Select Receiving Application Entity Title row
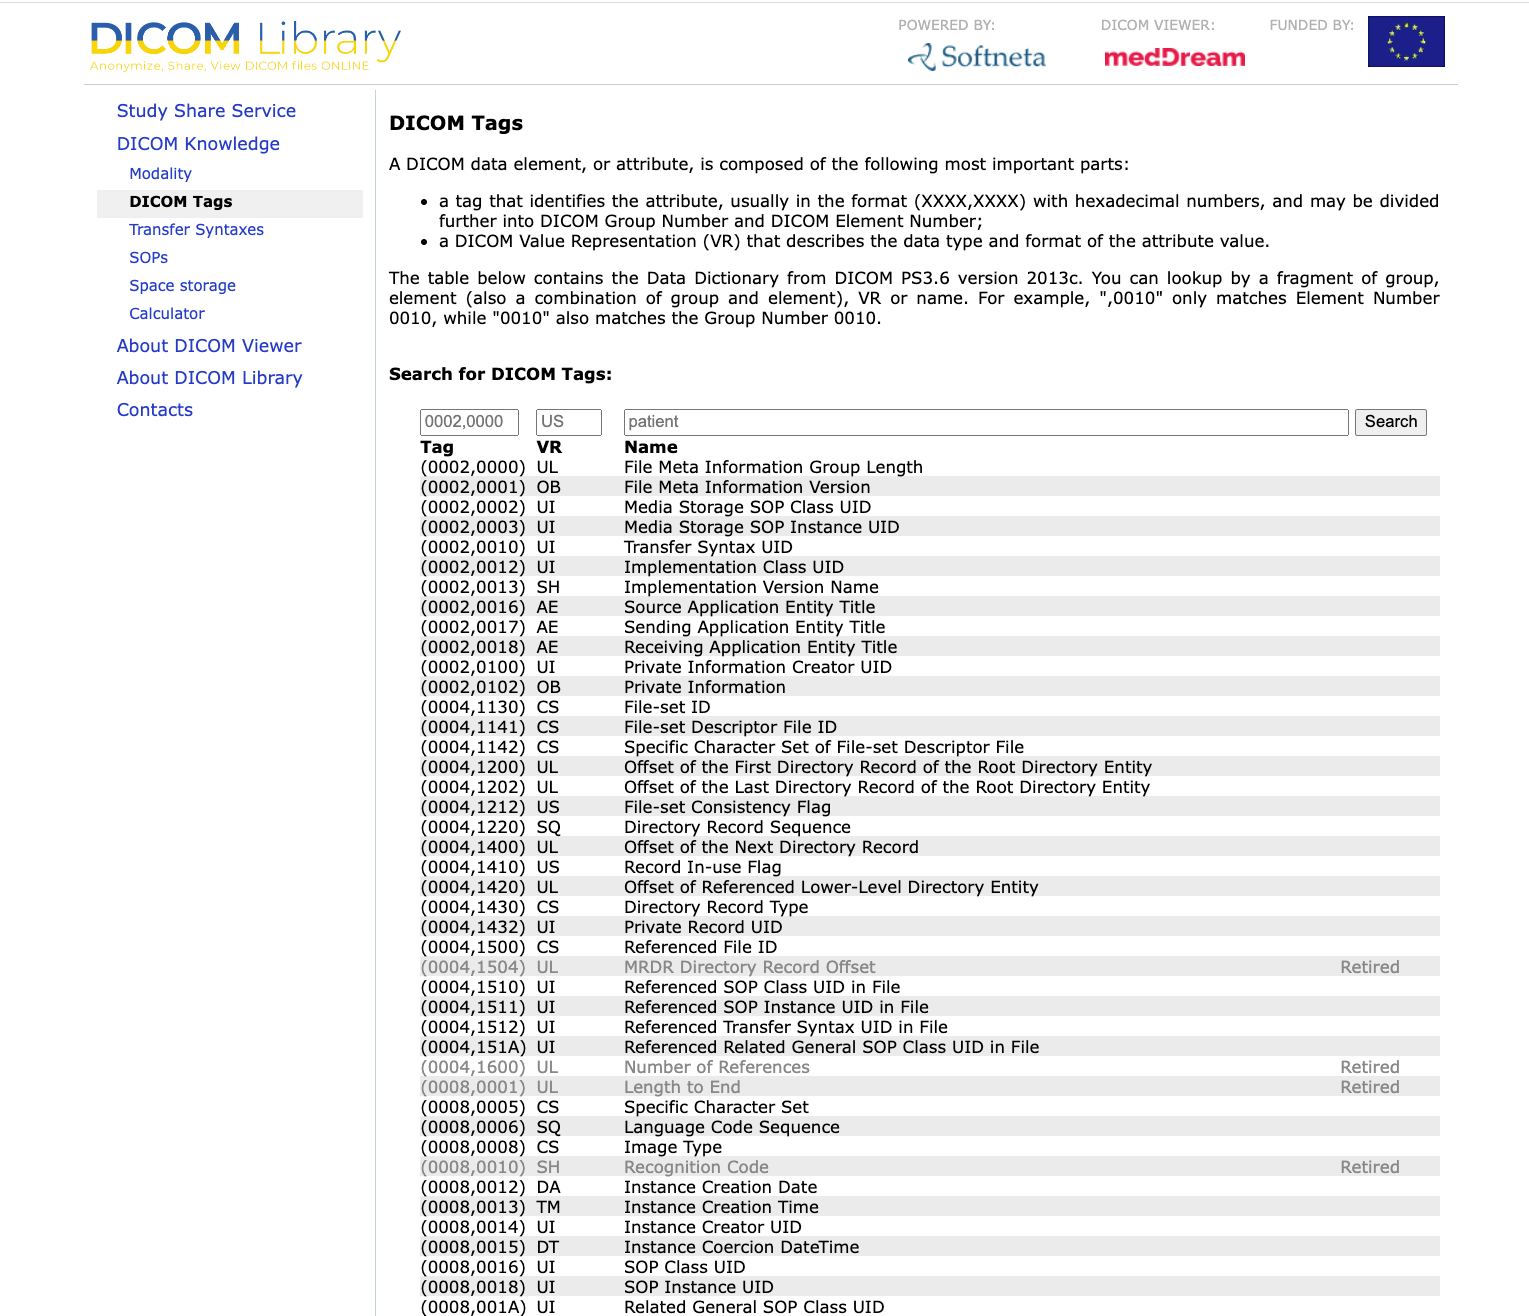This screenshot has height=1316, width=1529. [930, 647]
